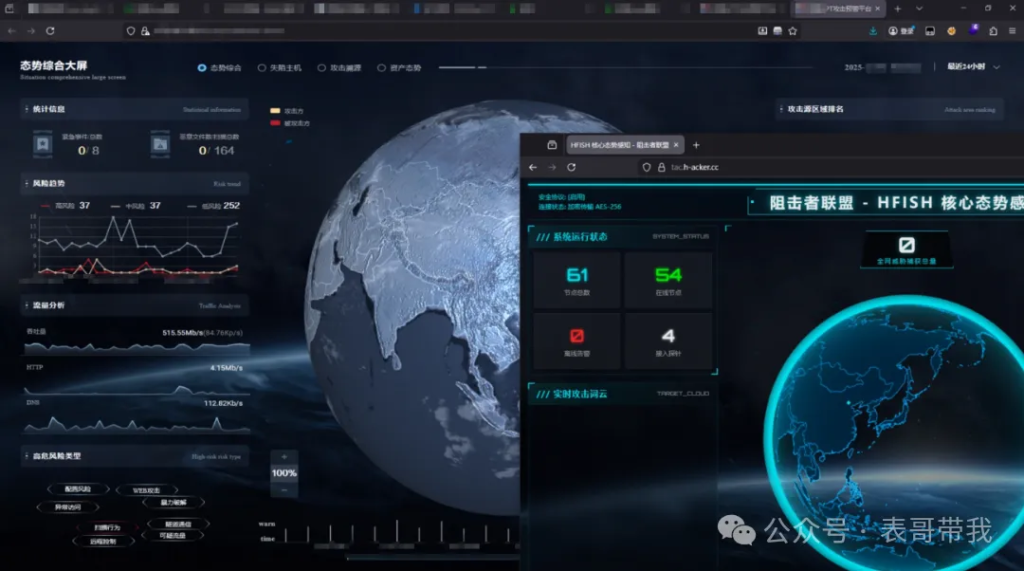
Task: Click the reload icon in the front browser
Action: tap(572, 167)
